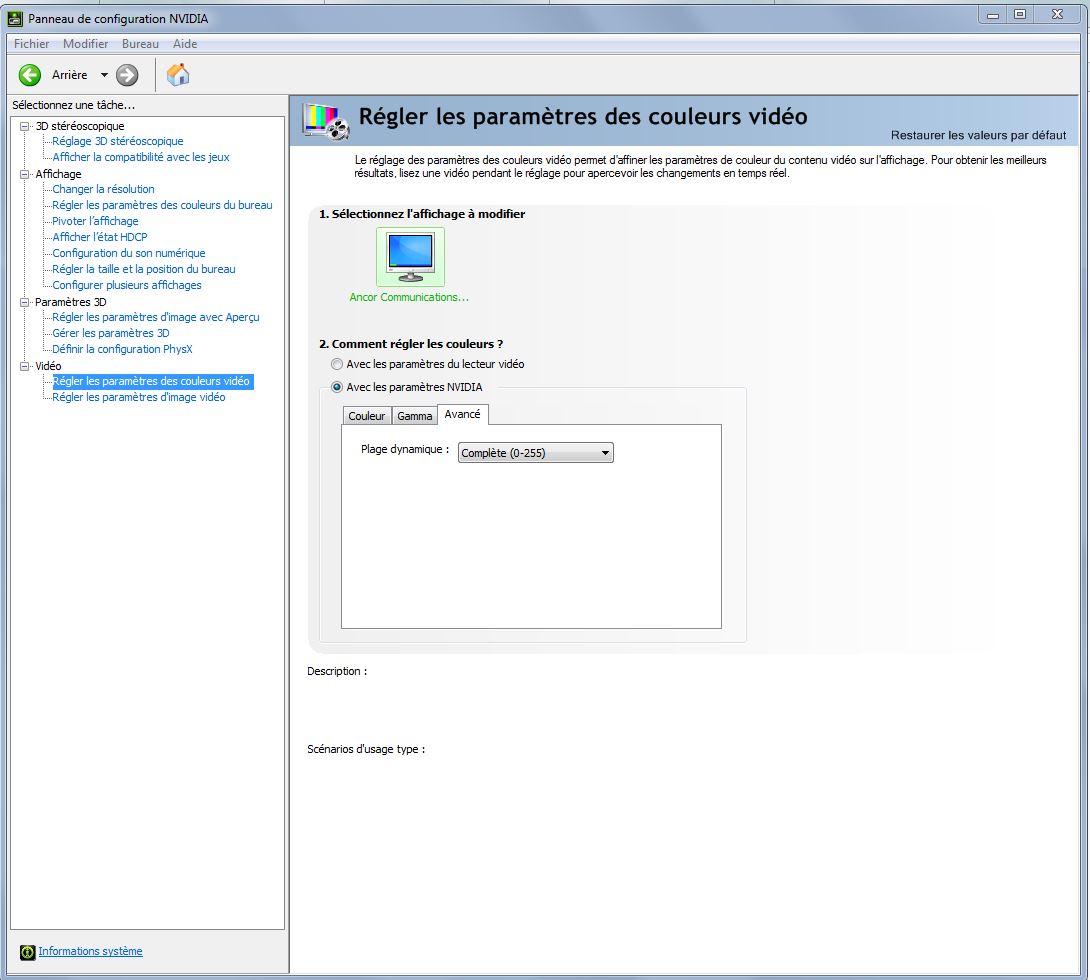Image resolution: width=1090 pixels, height=980 pixels.
Task: Click the Arrière label in the toolbar
Action: point(70,75)
